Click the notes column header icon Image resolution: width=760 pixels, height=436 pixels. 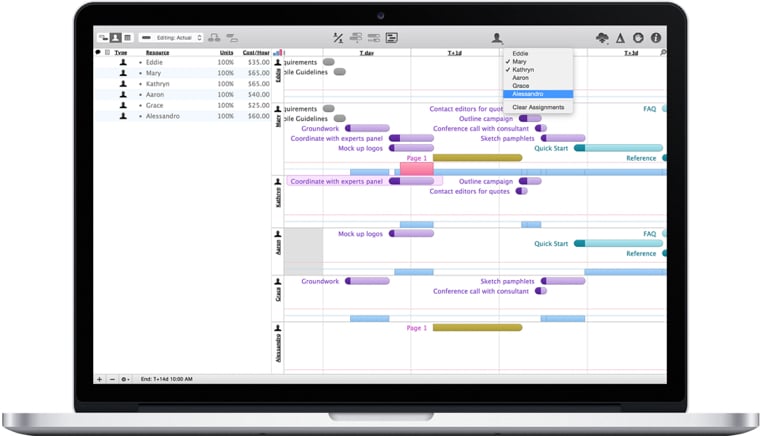click(98, 52)
